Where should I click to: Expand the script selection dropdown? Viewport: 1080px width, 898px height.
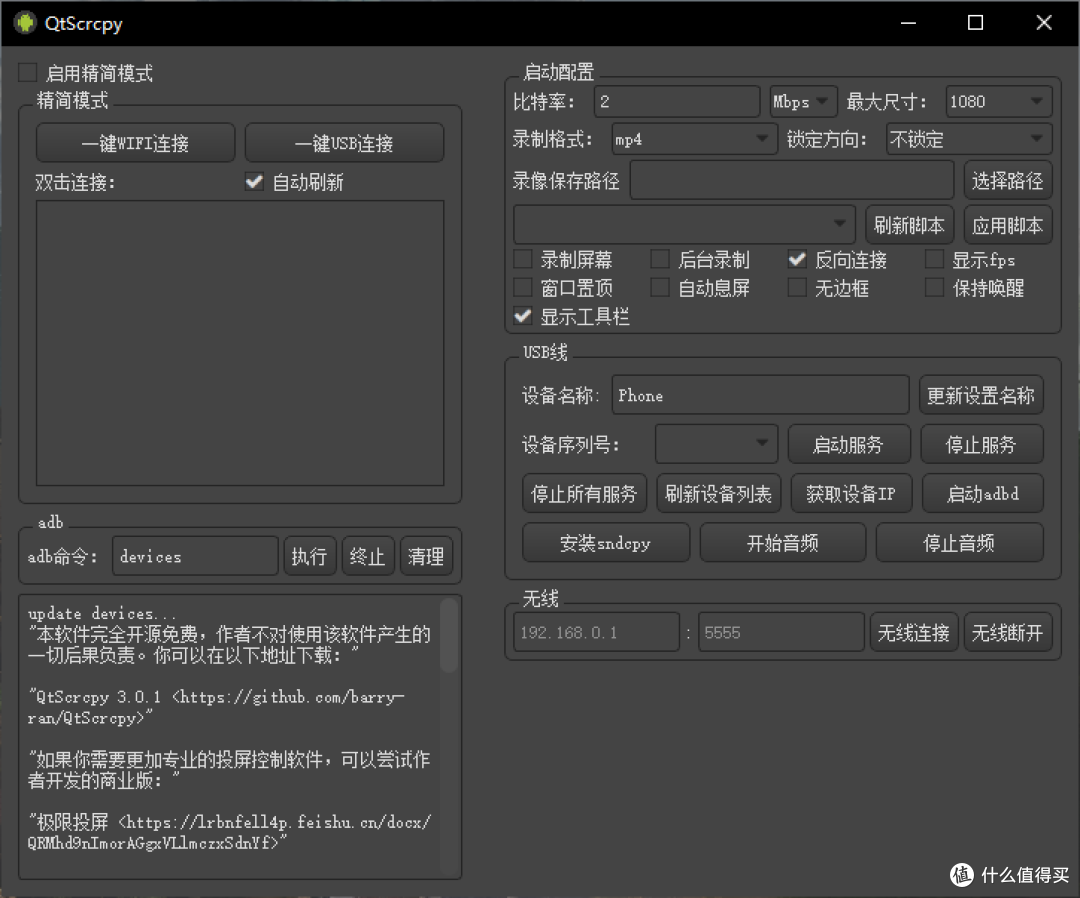(x=684, y=224)
